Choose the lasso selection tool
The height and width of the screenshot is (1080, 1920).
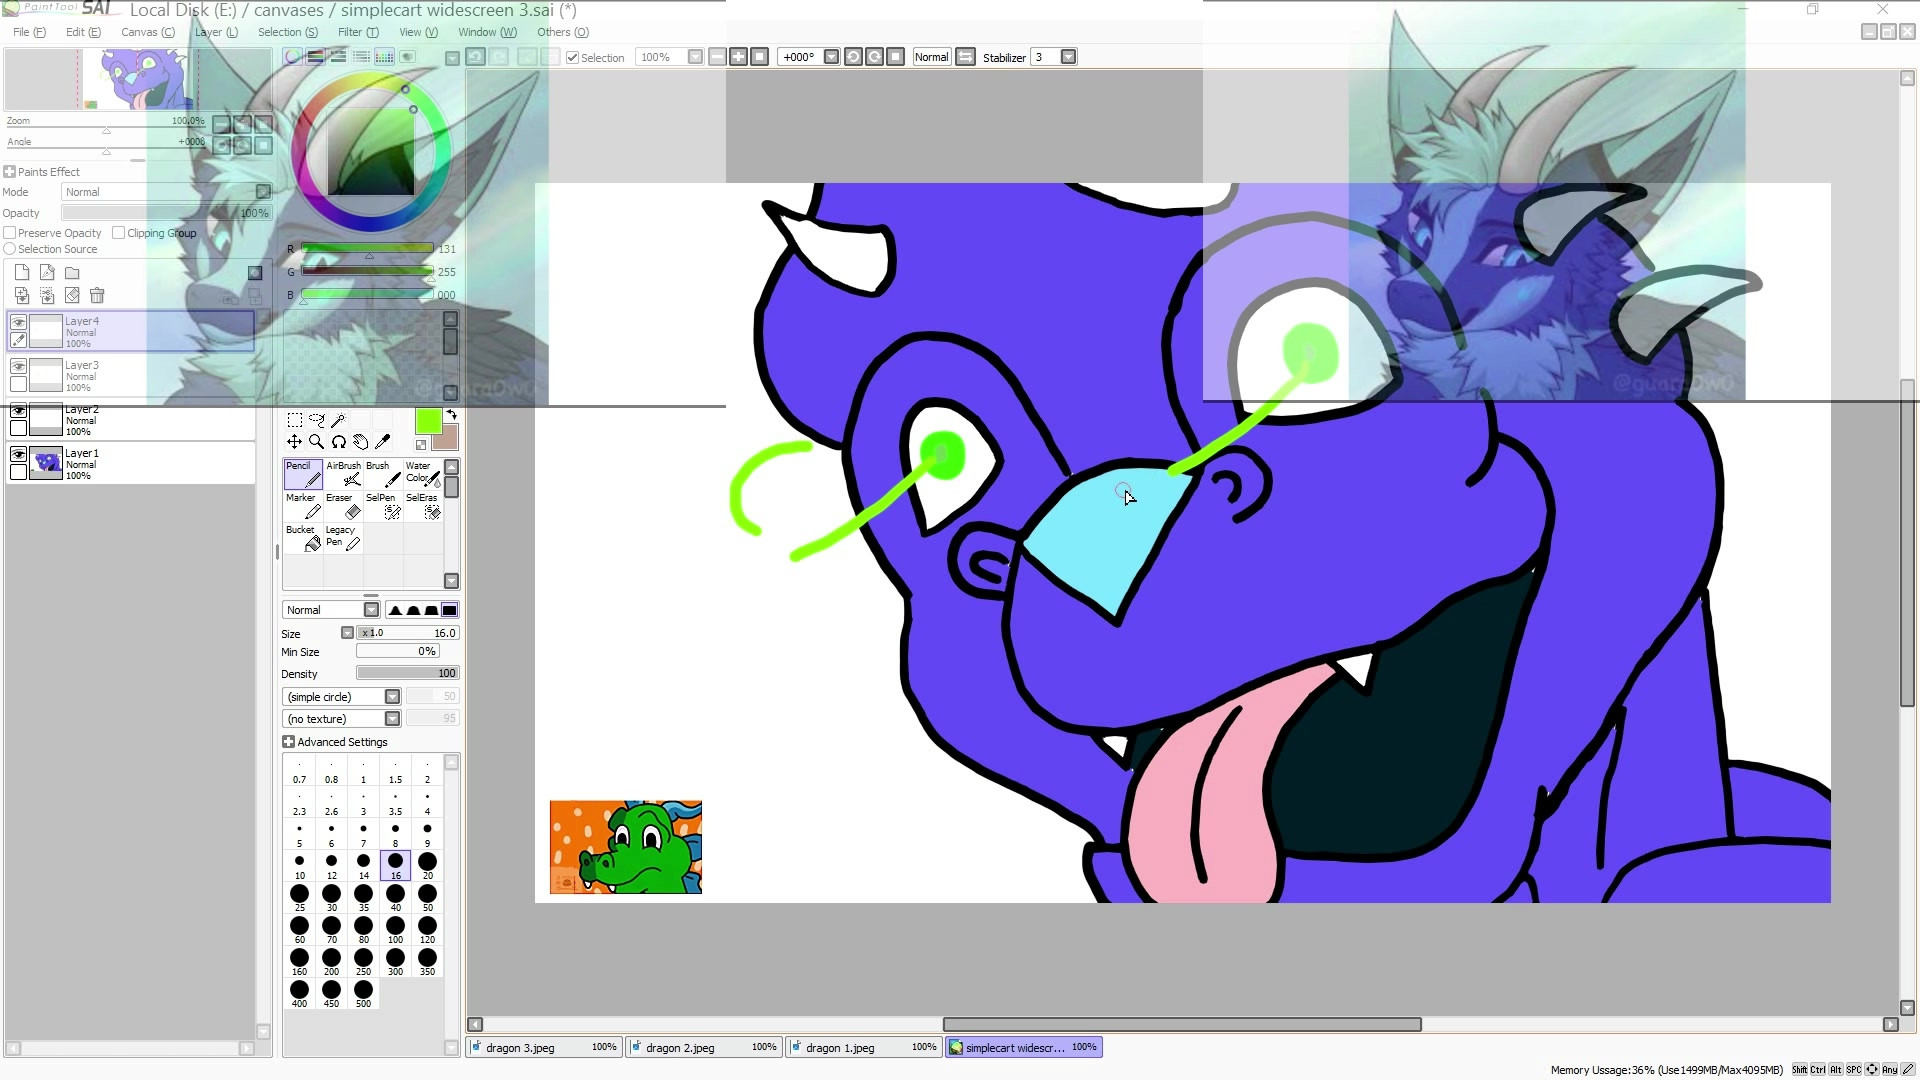coord(317,420)
